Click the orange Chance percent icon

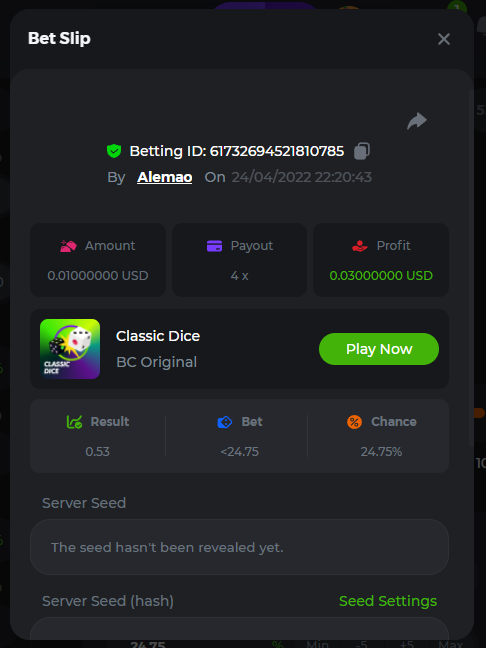354,422
